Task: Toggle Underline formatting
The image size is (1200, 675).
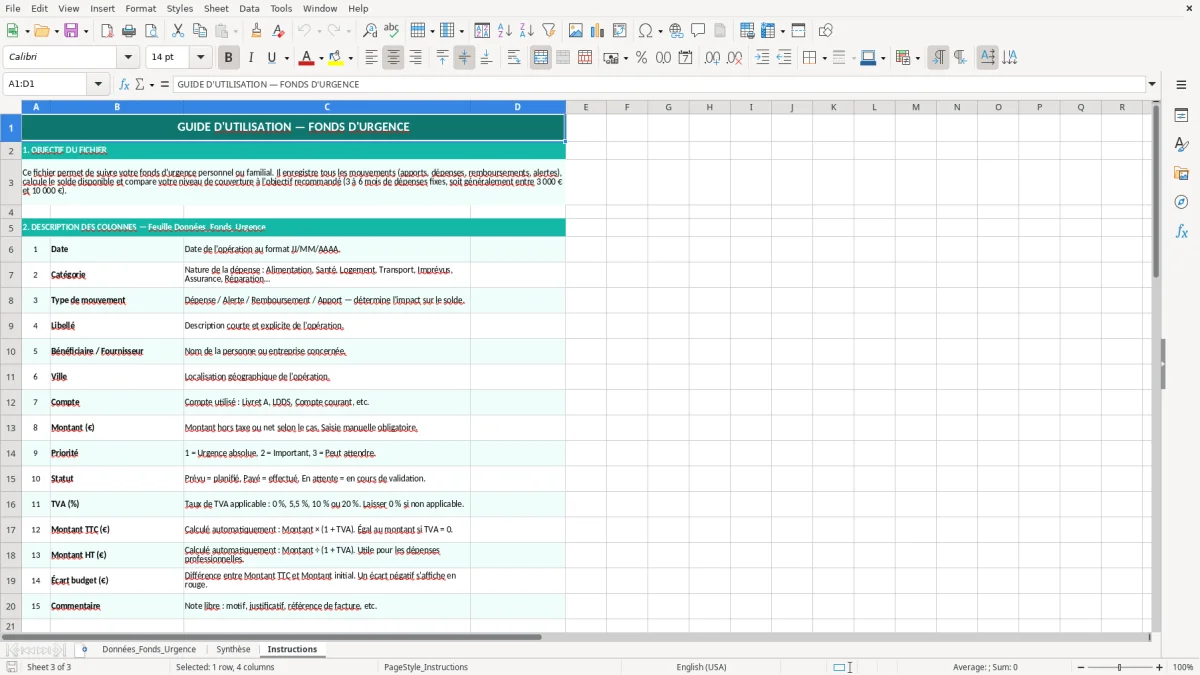Action: tap(272, 58)
